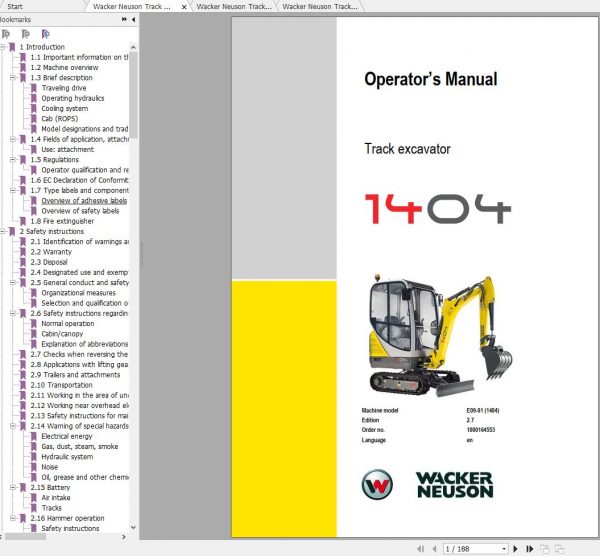Collapse the 2.5 General conduct node
The image size is (600, 556).
pos(13,283)
